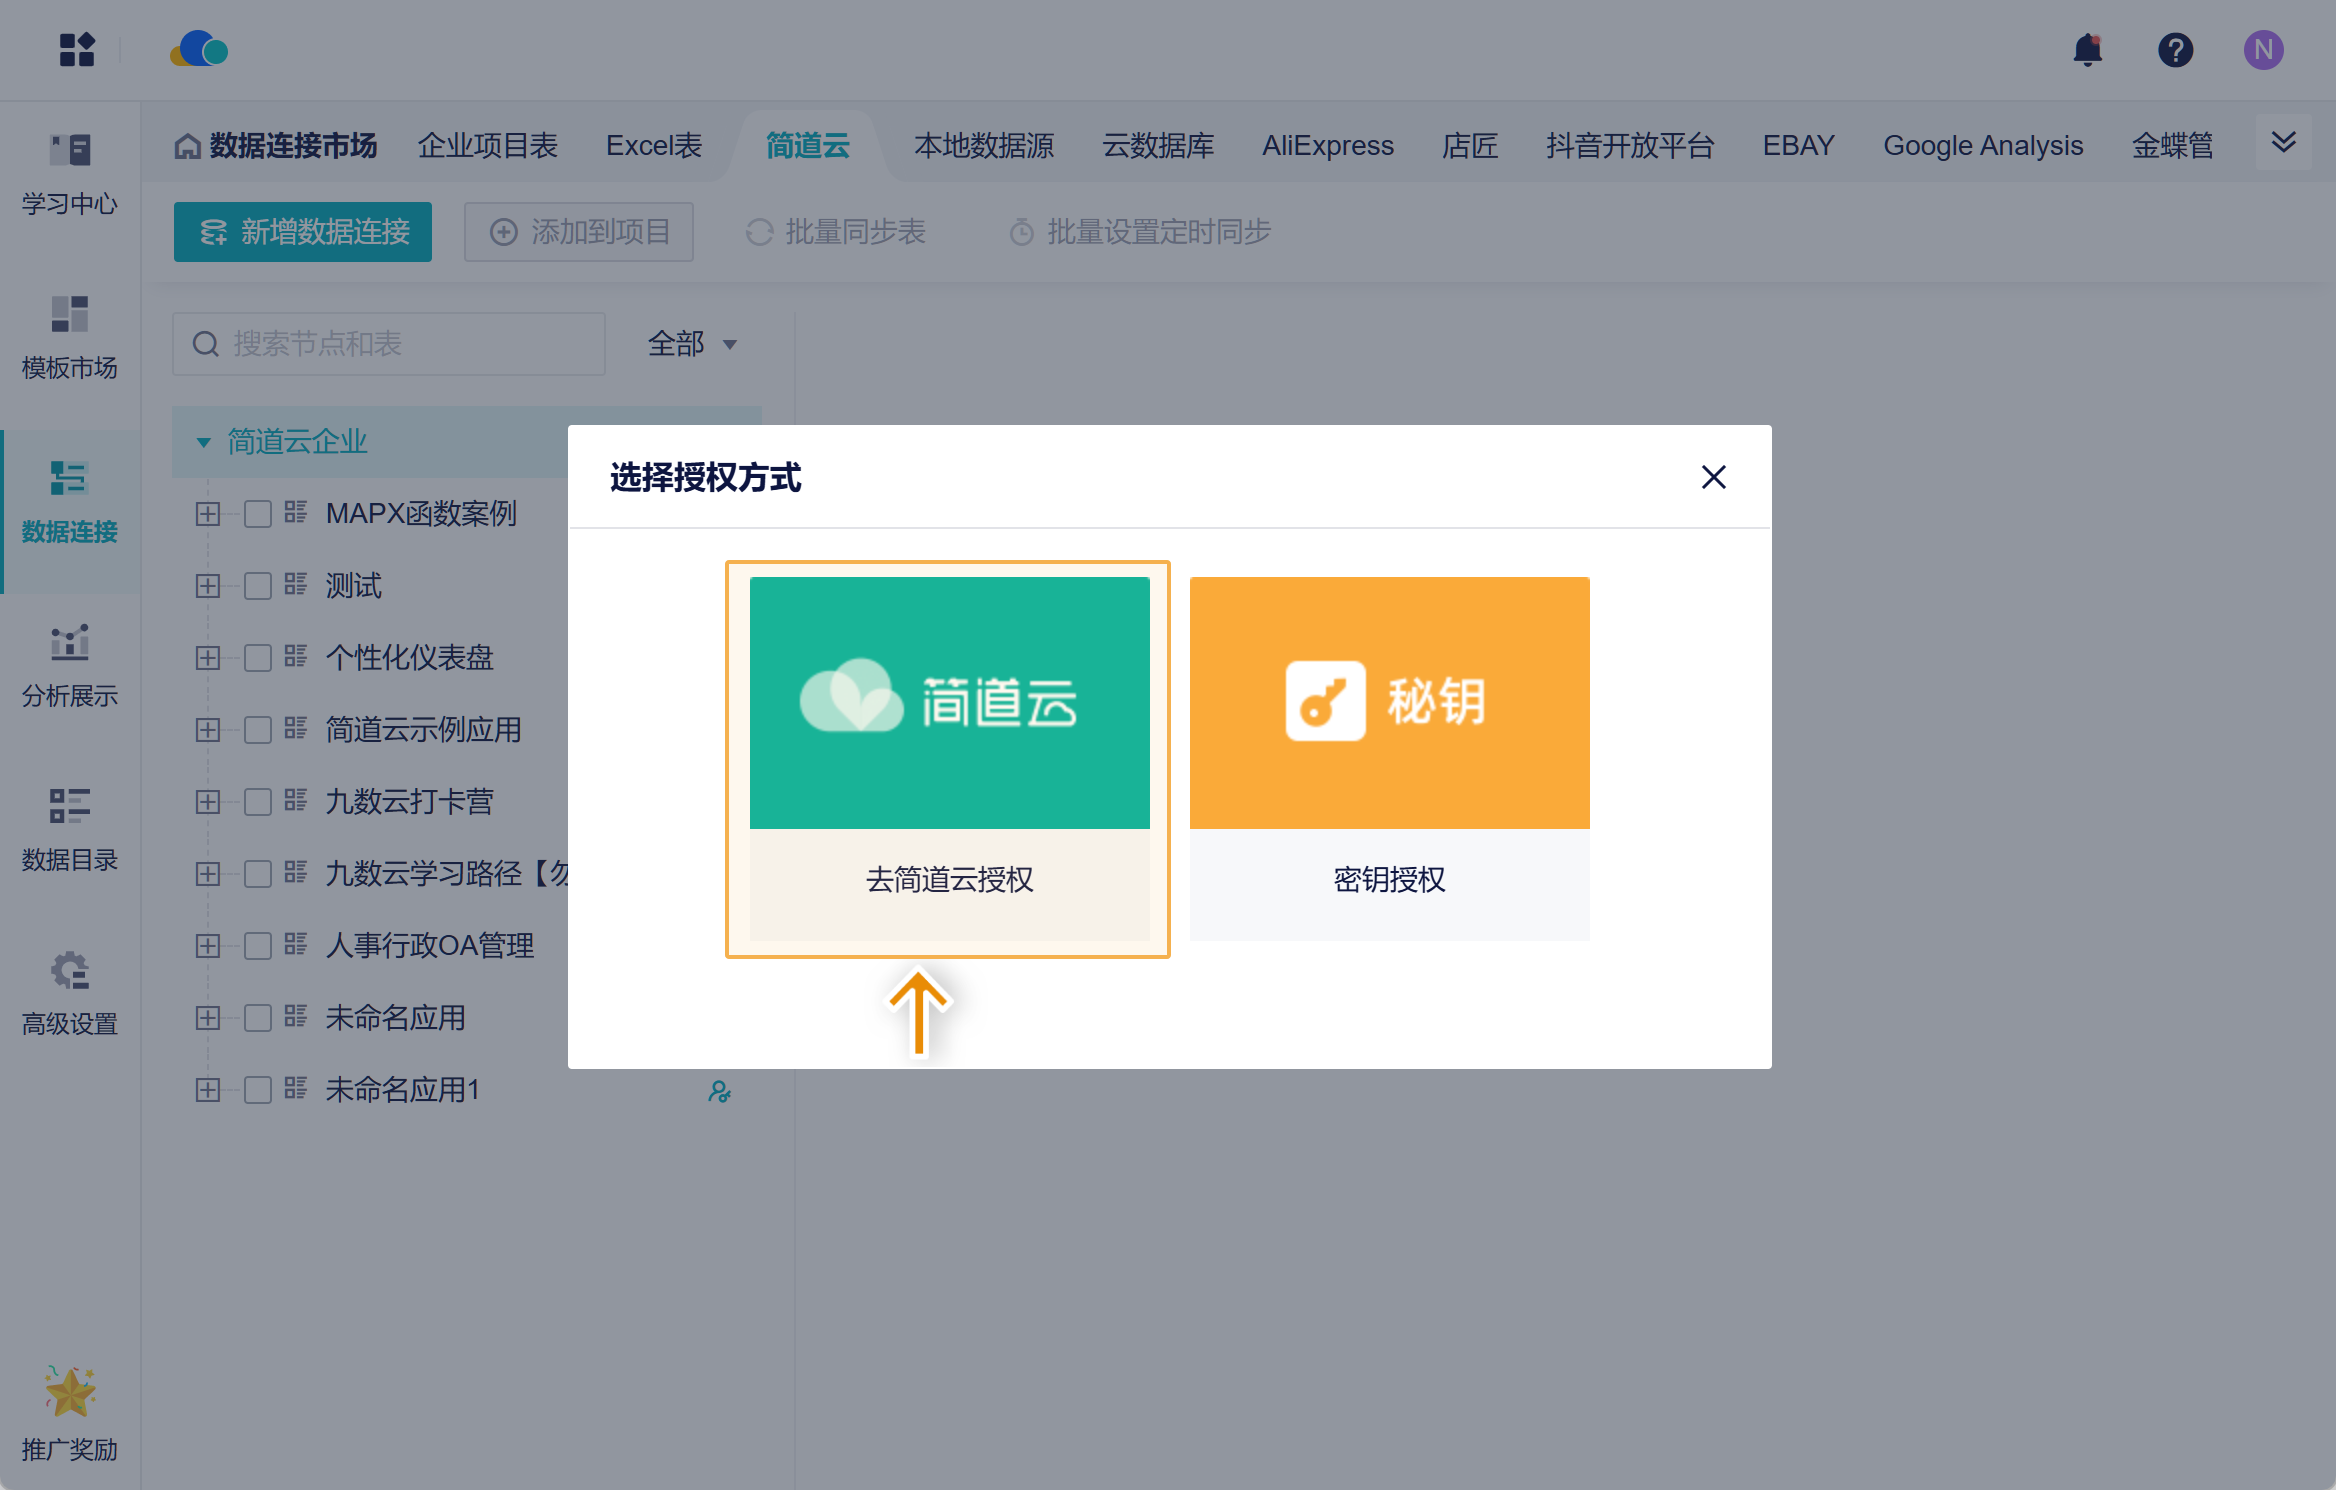Screen dimensions: 2336x1490
Task: Open the help question mark icon
Action: pyautogui.click(x=2175, y=50)
